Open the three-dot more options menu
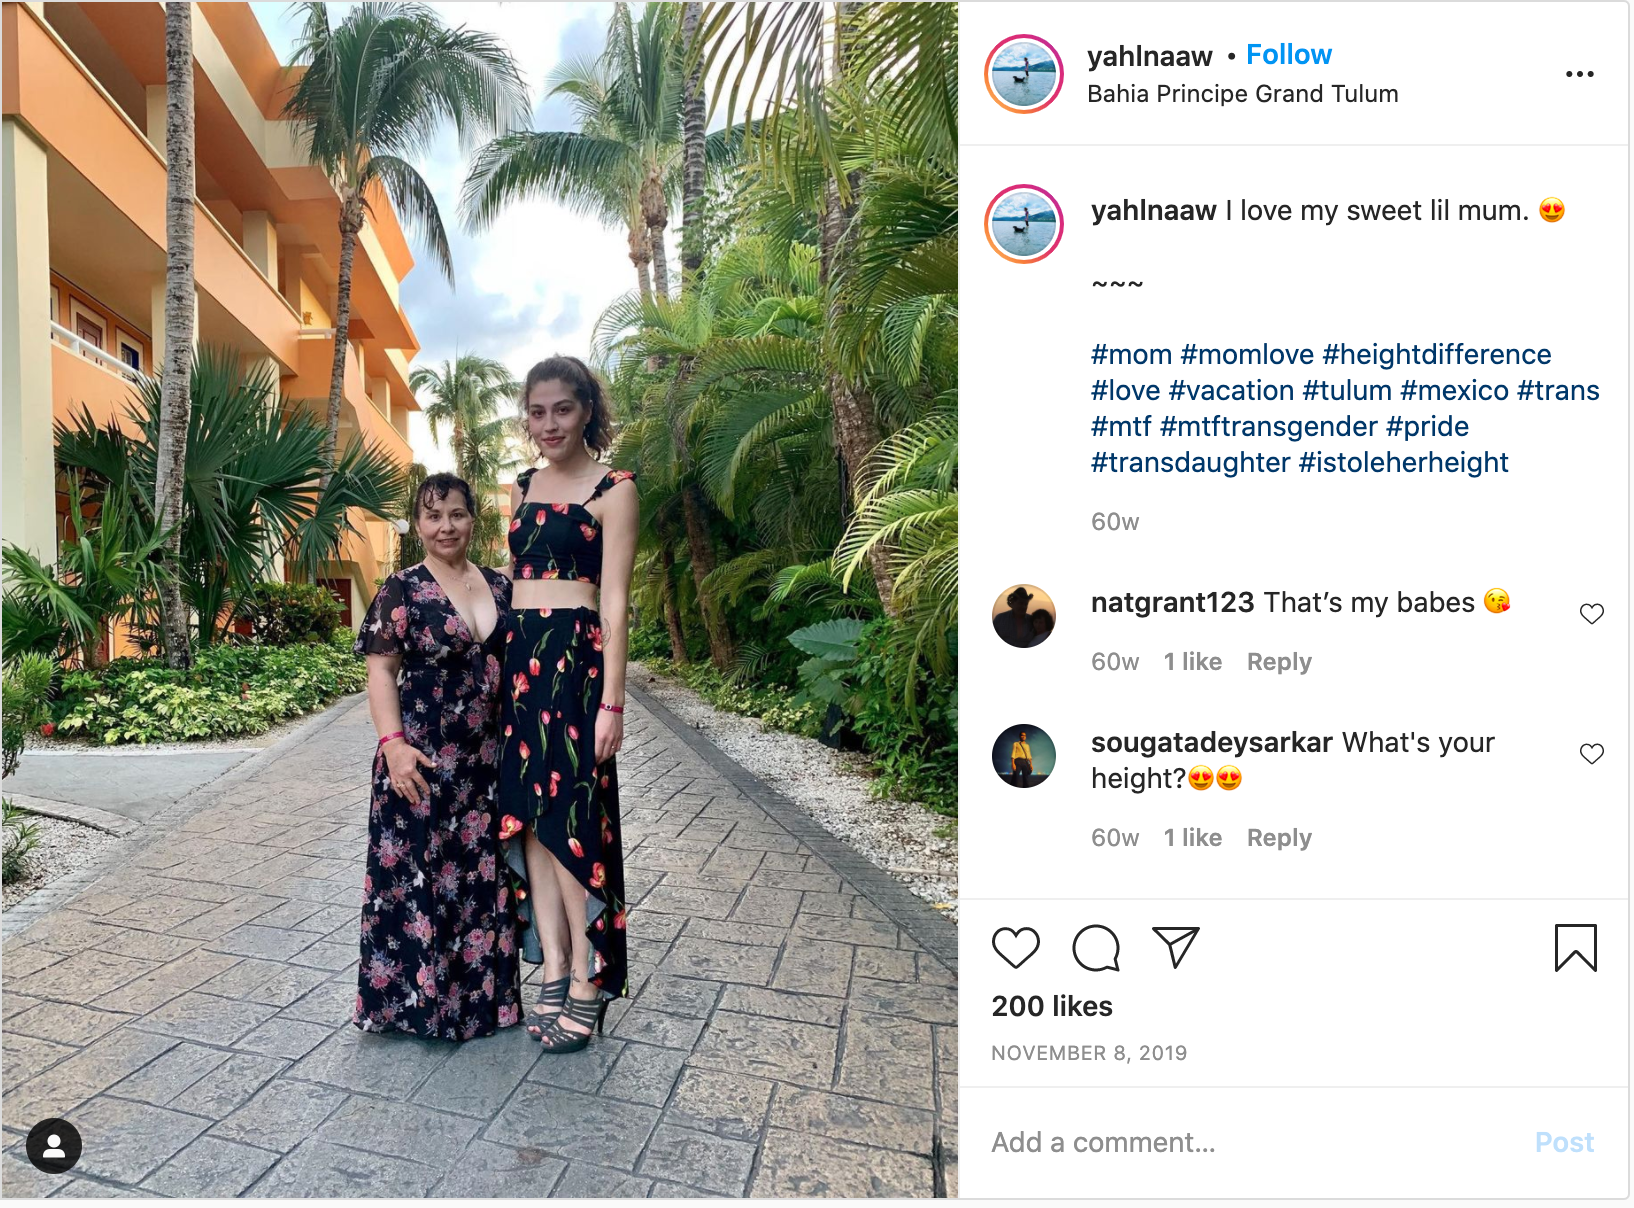This screenshot has height=1208, width=1634. tap(1580, 74)
